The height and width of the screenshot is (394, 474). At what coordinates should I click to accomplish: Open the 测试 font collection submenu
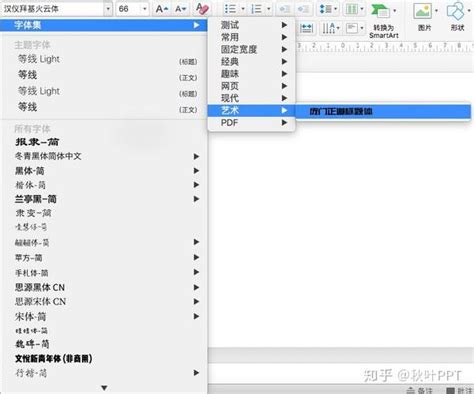point(251,25)
